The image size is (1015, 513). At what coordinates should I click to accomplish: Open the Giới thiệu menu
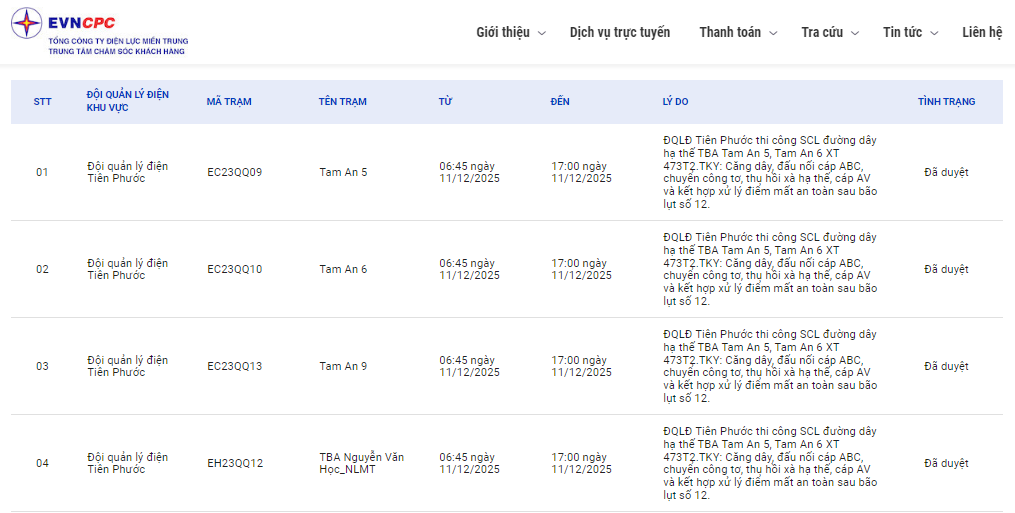[503, 32]
